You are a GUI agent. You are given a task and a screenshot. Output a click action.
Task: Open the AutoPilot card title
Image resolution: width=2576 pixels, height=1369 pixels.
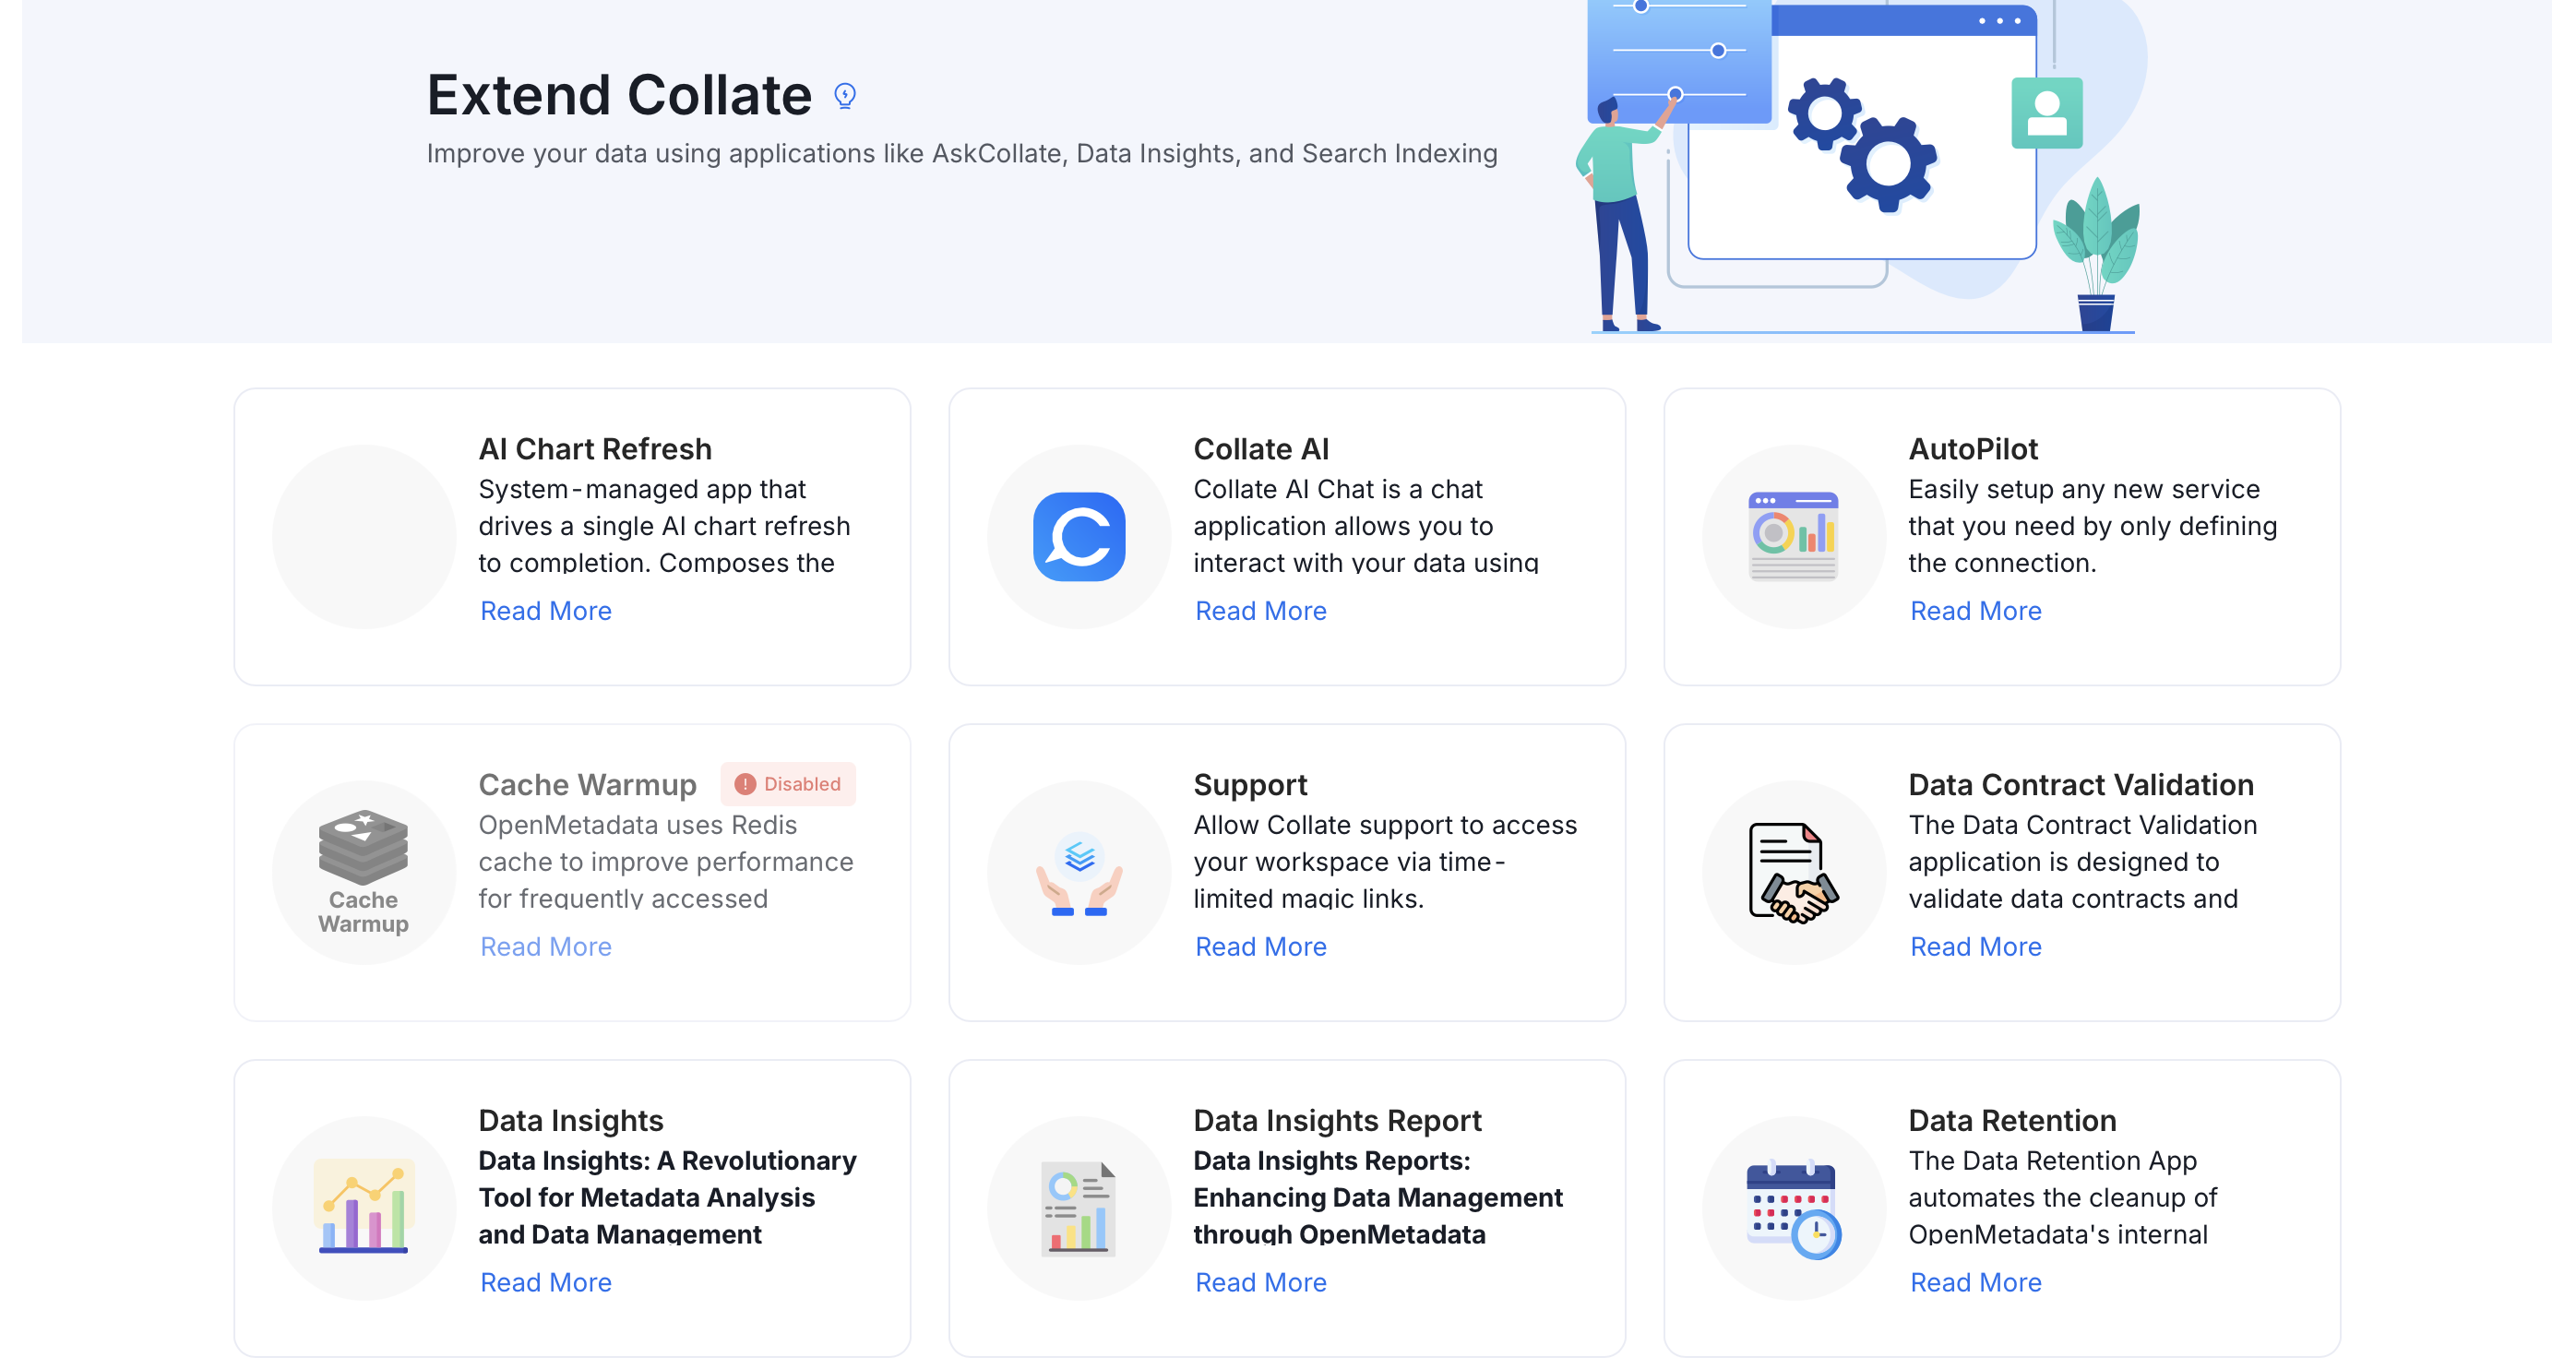[x=1973, y=449]
